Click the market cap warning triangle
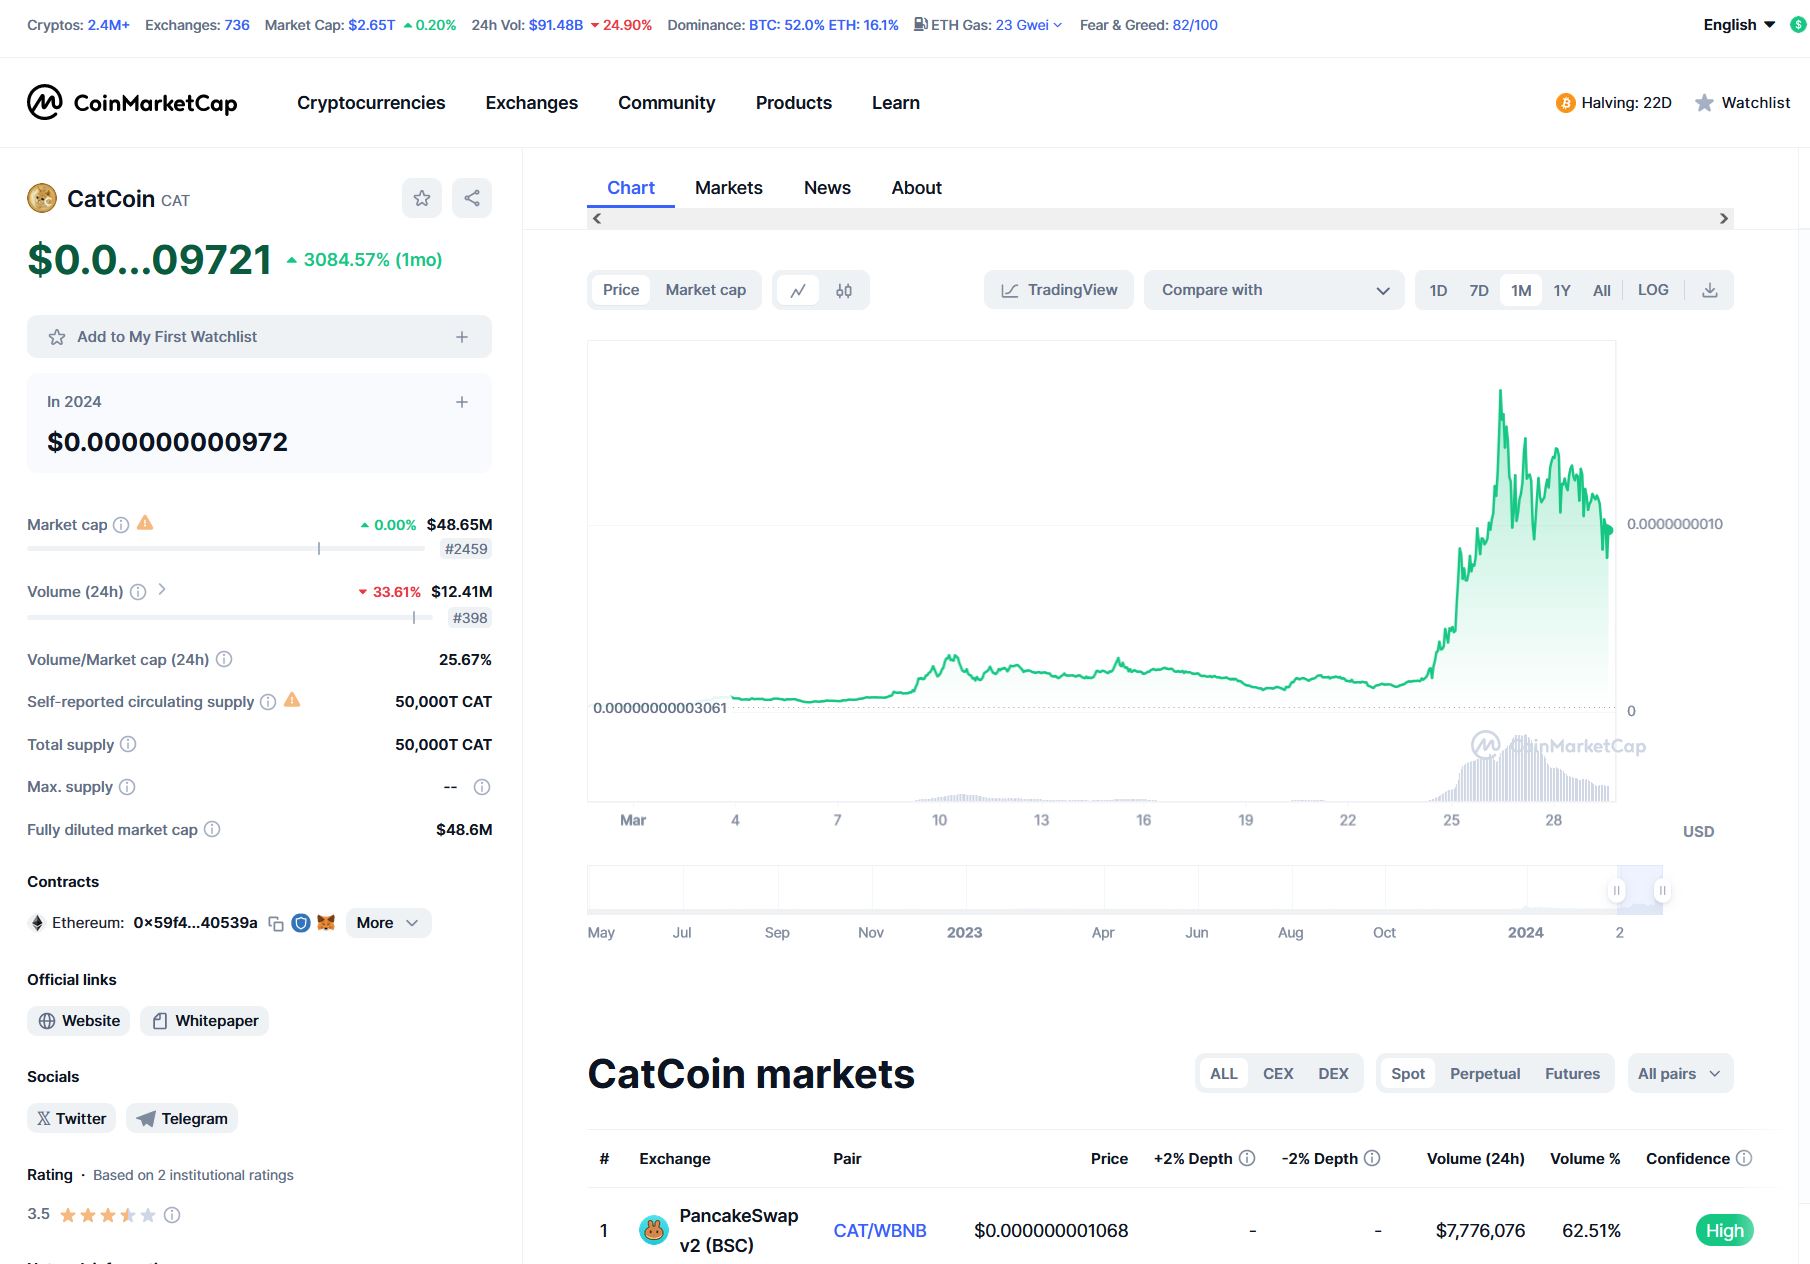The height and width of the screenshot is (1264, 1810). 145,523
